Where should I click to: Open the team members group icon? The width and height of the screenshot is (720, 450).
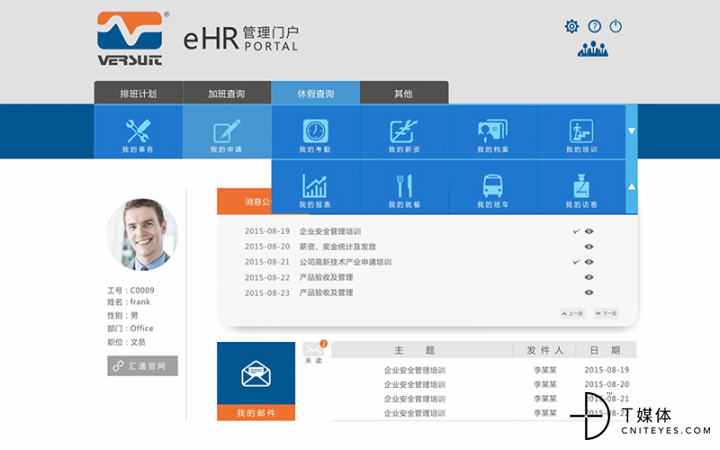pos(593,49)
